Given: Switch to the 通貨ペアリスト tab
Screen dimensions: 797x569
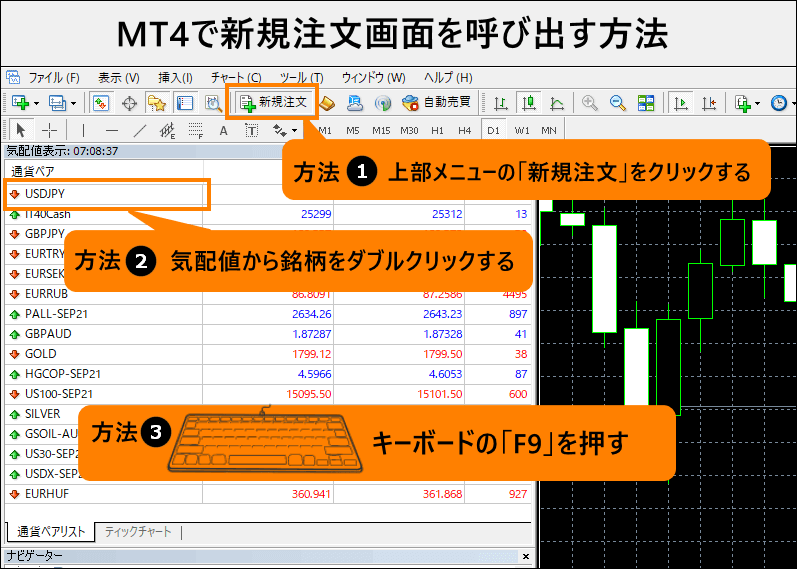Looking at the screenshot, I should coord(51,532).
